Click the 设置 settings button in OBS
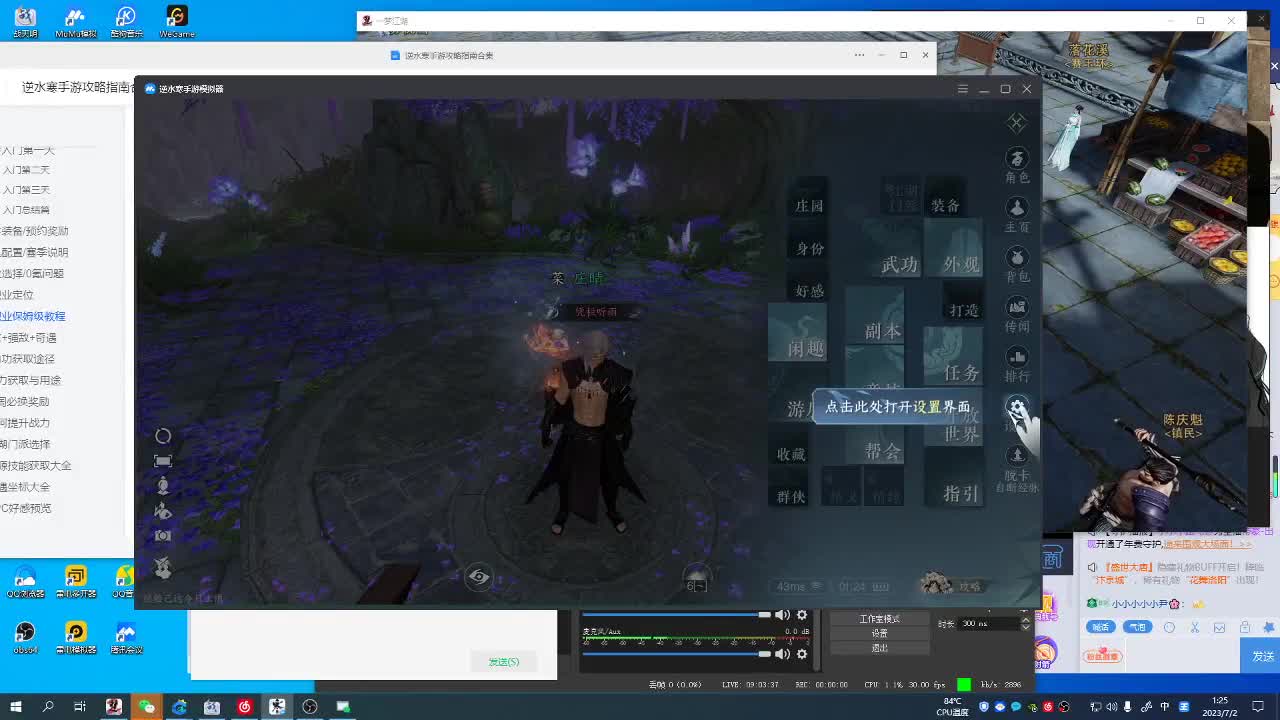Image resolution: width=1280 pixels, height=720 pixels. pos(879,633)
